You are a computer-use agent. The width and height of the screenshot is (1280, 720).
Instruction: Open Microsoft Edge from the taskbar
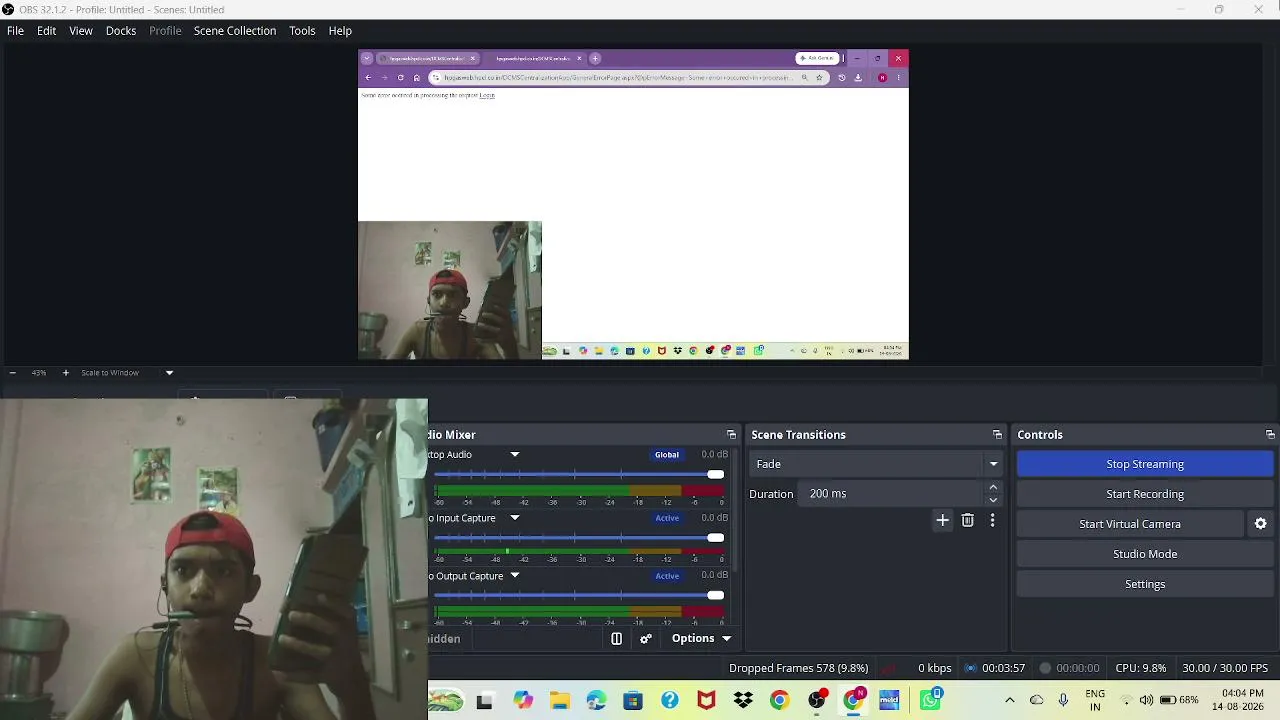click(596, 701)
